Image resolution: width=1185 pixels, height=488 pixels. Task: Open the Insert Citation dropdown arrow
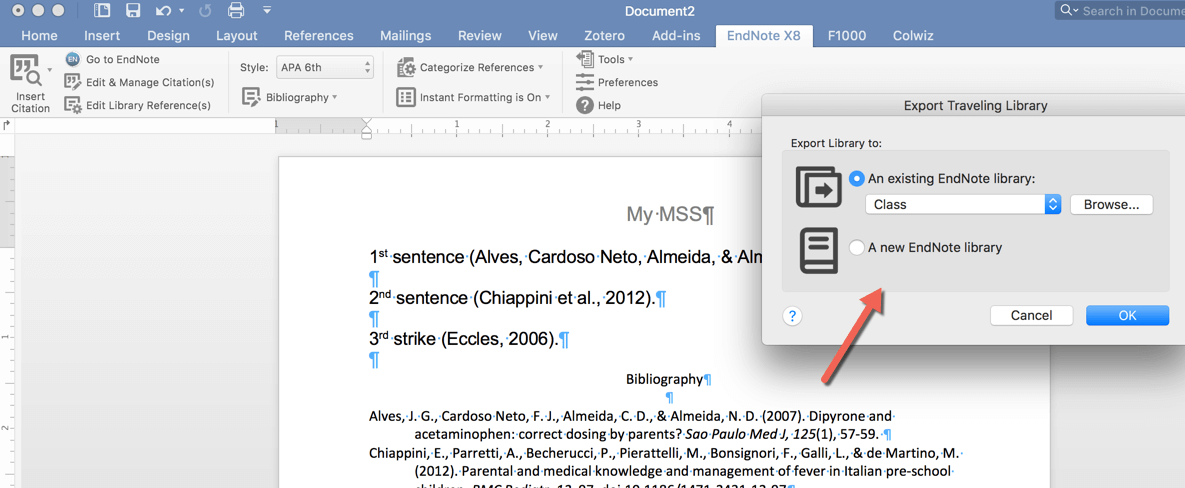(x=49, y=69)
